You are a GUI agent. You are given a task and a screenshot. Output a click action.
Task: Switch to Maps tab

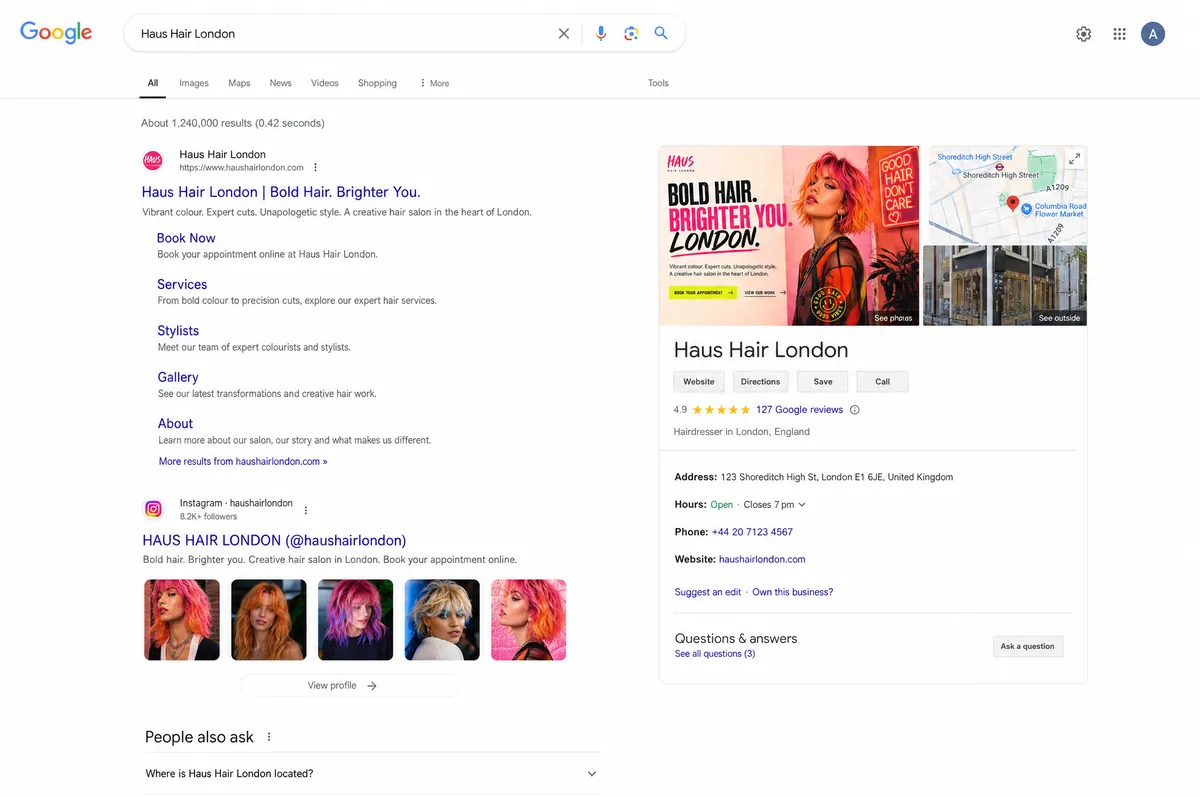tap(239, 83)
